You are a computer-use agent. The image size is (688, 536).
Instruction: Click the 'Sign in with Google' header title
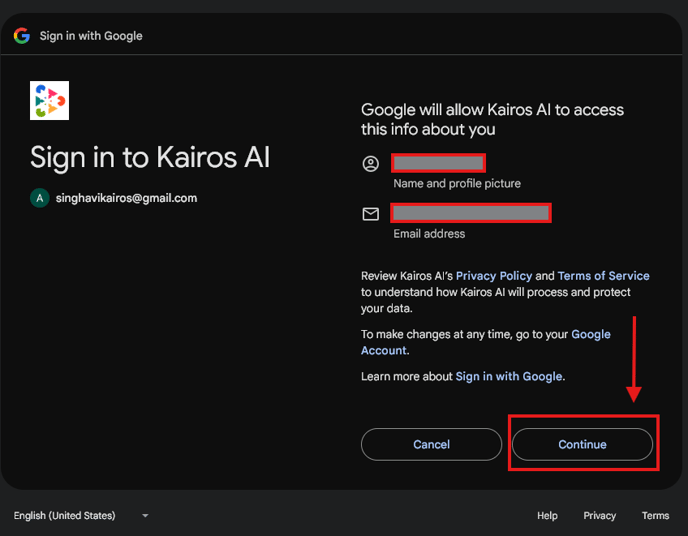click(91, 36)
